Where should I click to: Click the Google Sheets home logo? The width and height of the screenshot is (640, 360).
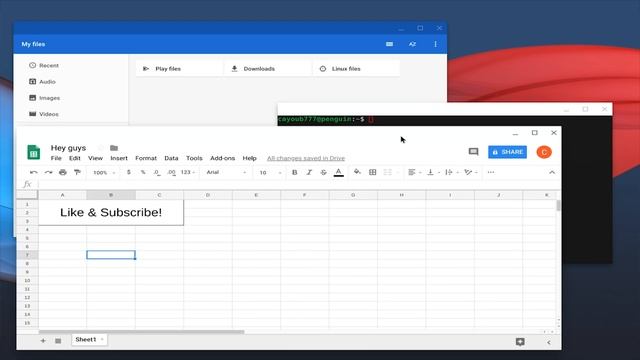click(x=33, y=152)
